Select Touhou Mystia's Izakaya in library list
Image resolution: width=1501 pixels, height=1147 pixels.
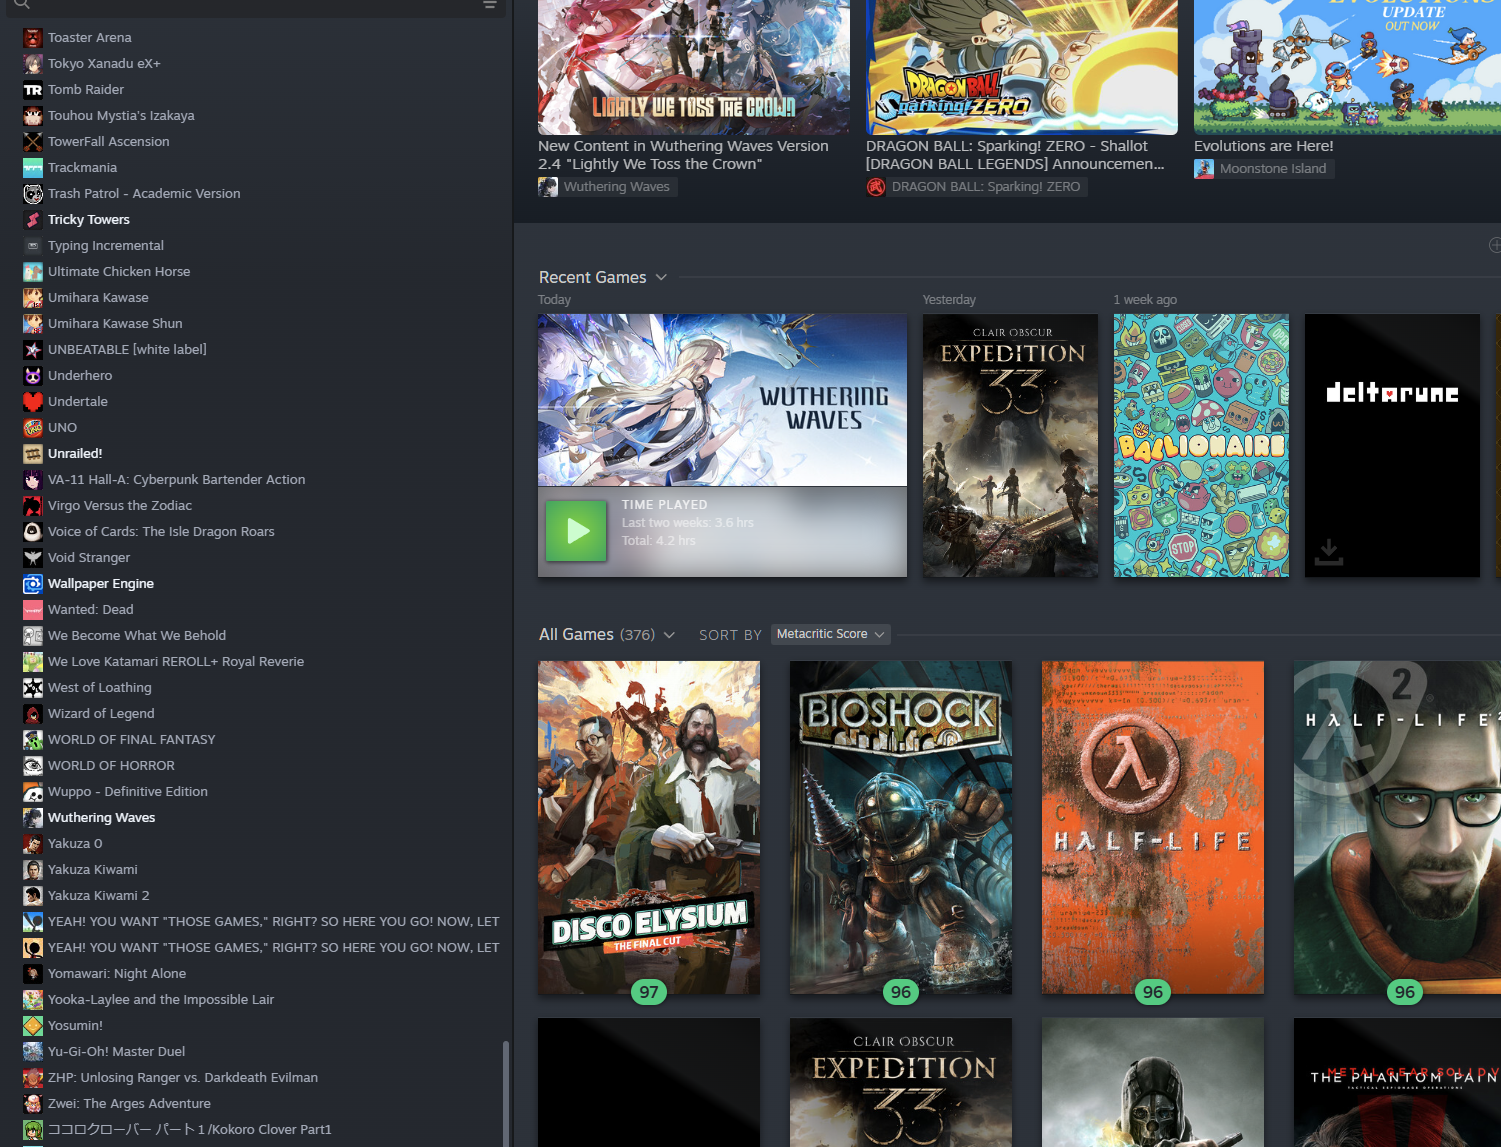click(x=121, y=116)
